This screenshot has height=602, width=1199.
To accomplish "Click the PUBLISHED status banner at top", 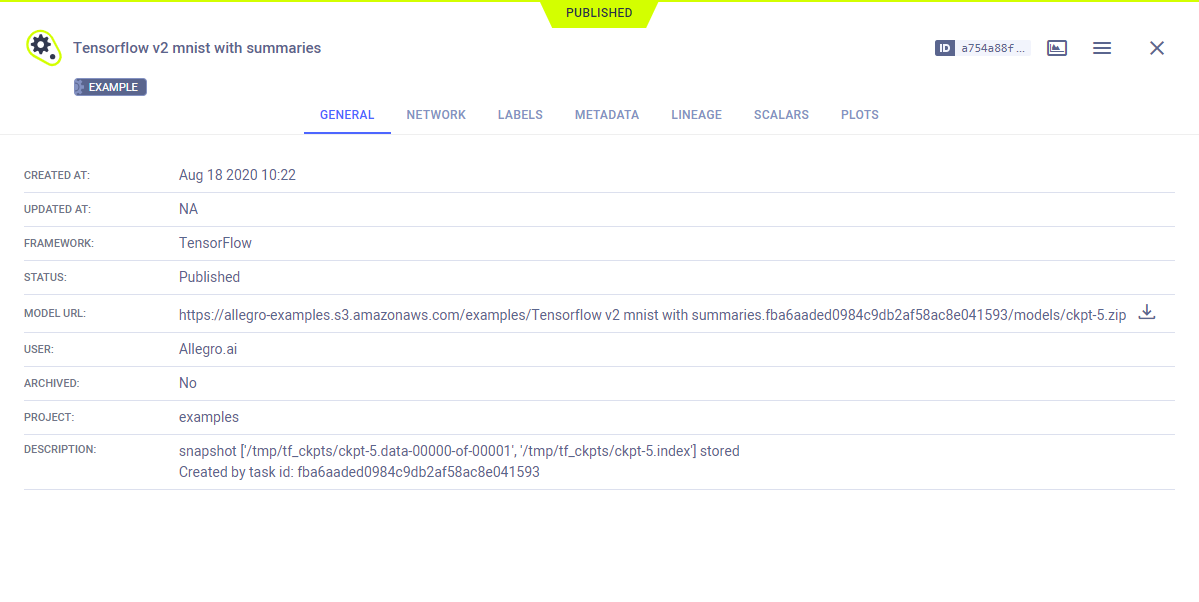I will pos(599,13).
